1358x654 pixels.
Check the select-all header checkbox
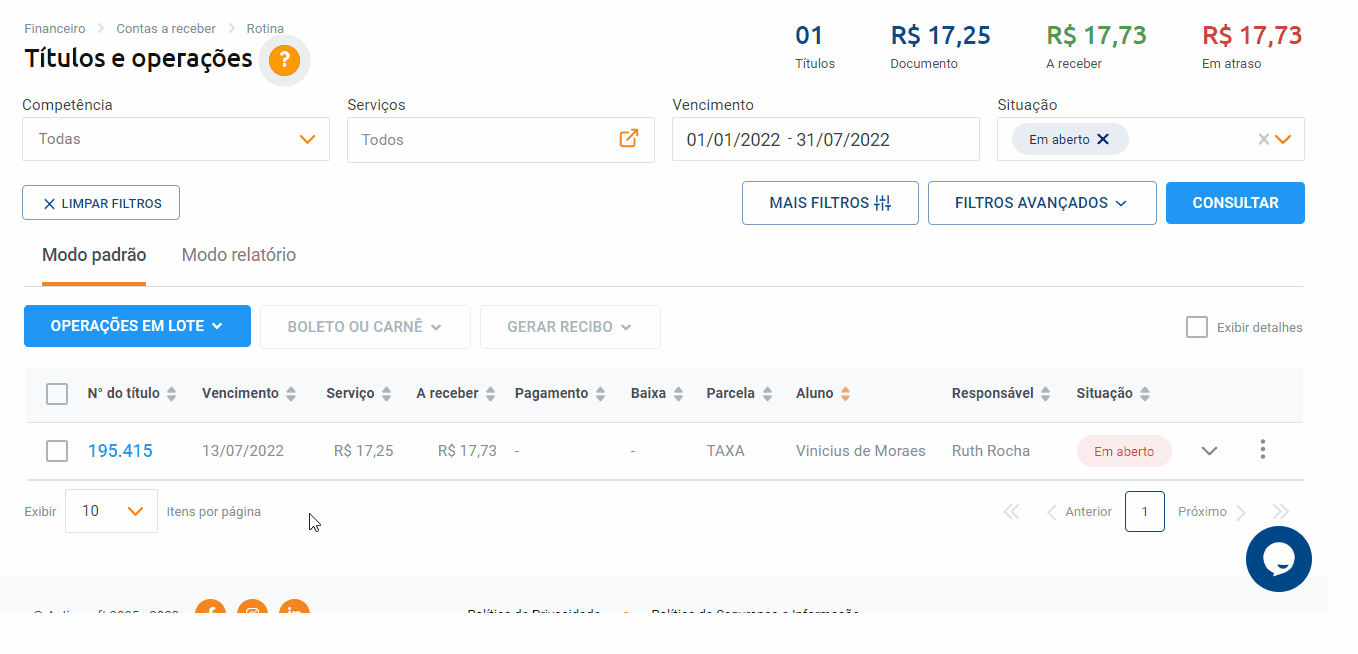[x=57, y=394]
